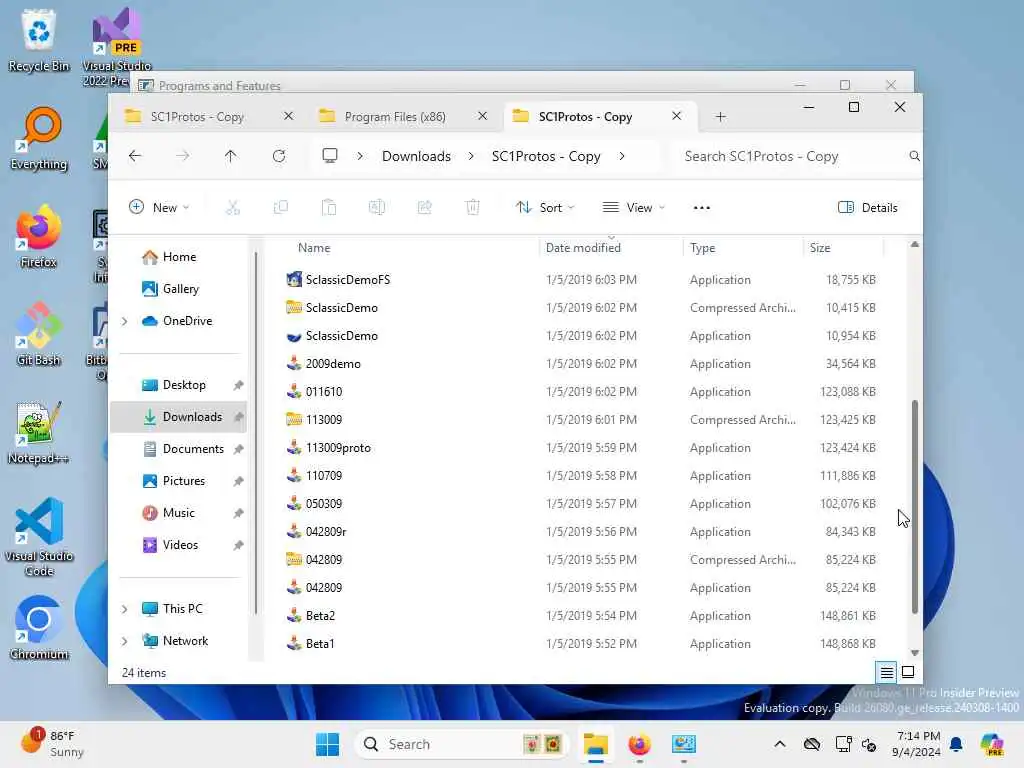Open Chromium desktop shortcut
This screenshot has height=768, width=1024.
(39, 629)
